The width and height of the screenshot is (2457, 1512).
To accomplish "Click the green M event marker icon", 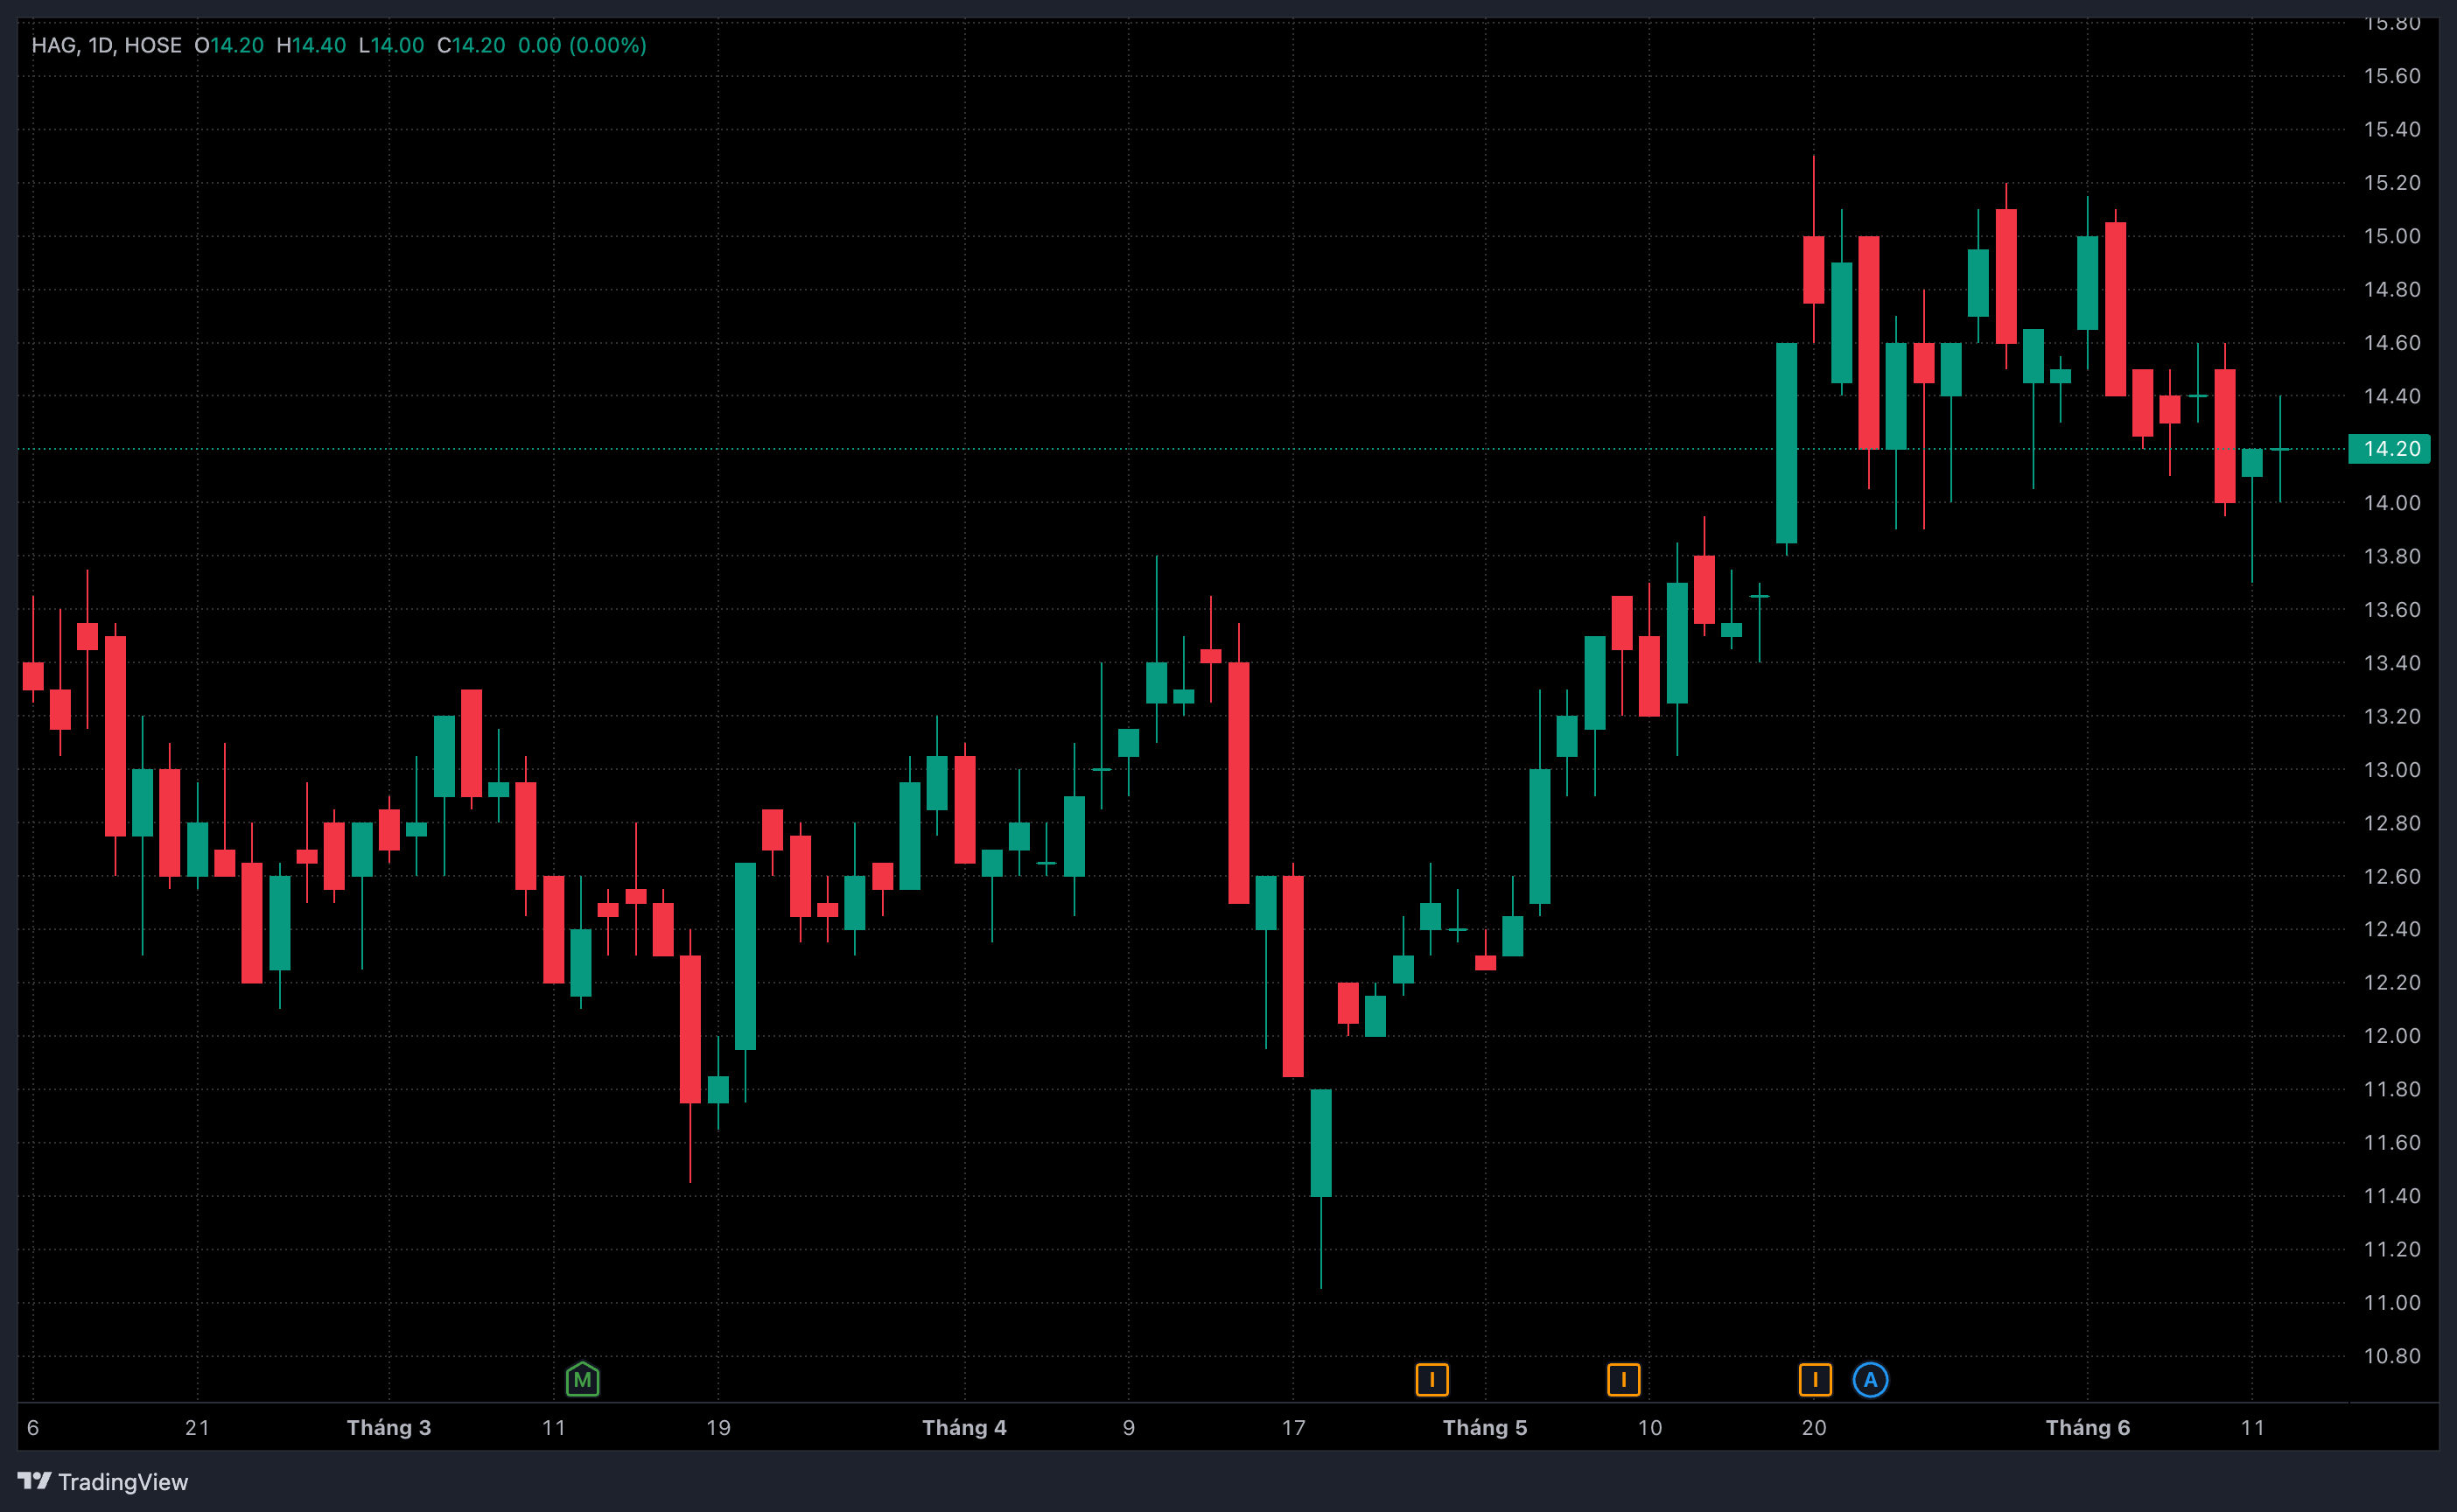I will [582, 1380].
